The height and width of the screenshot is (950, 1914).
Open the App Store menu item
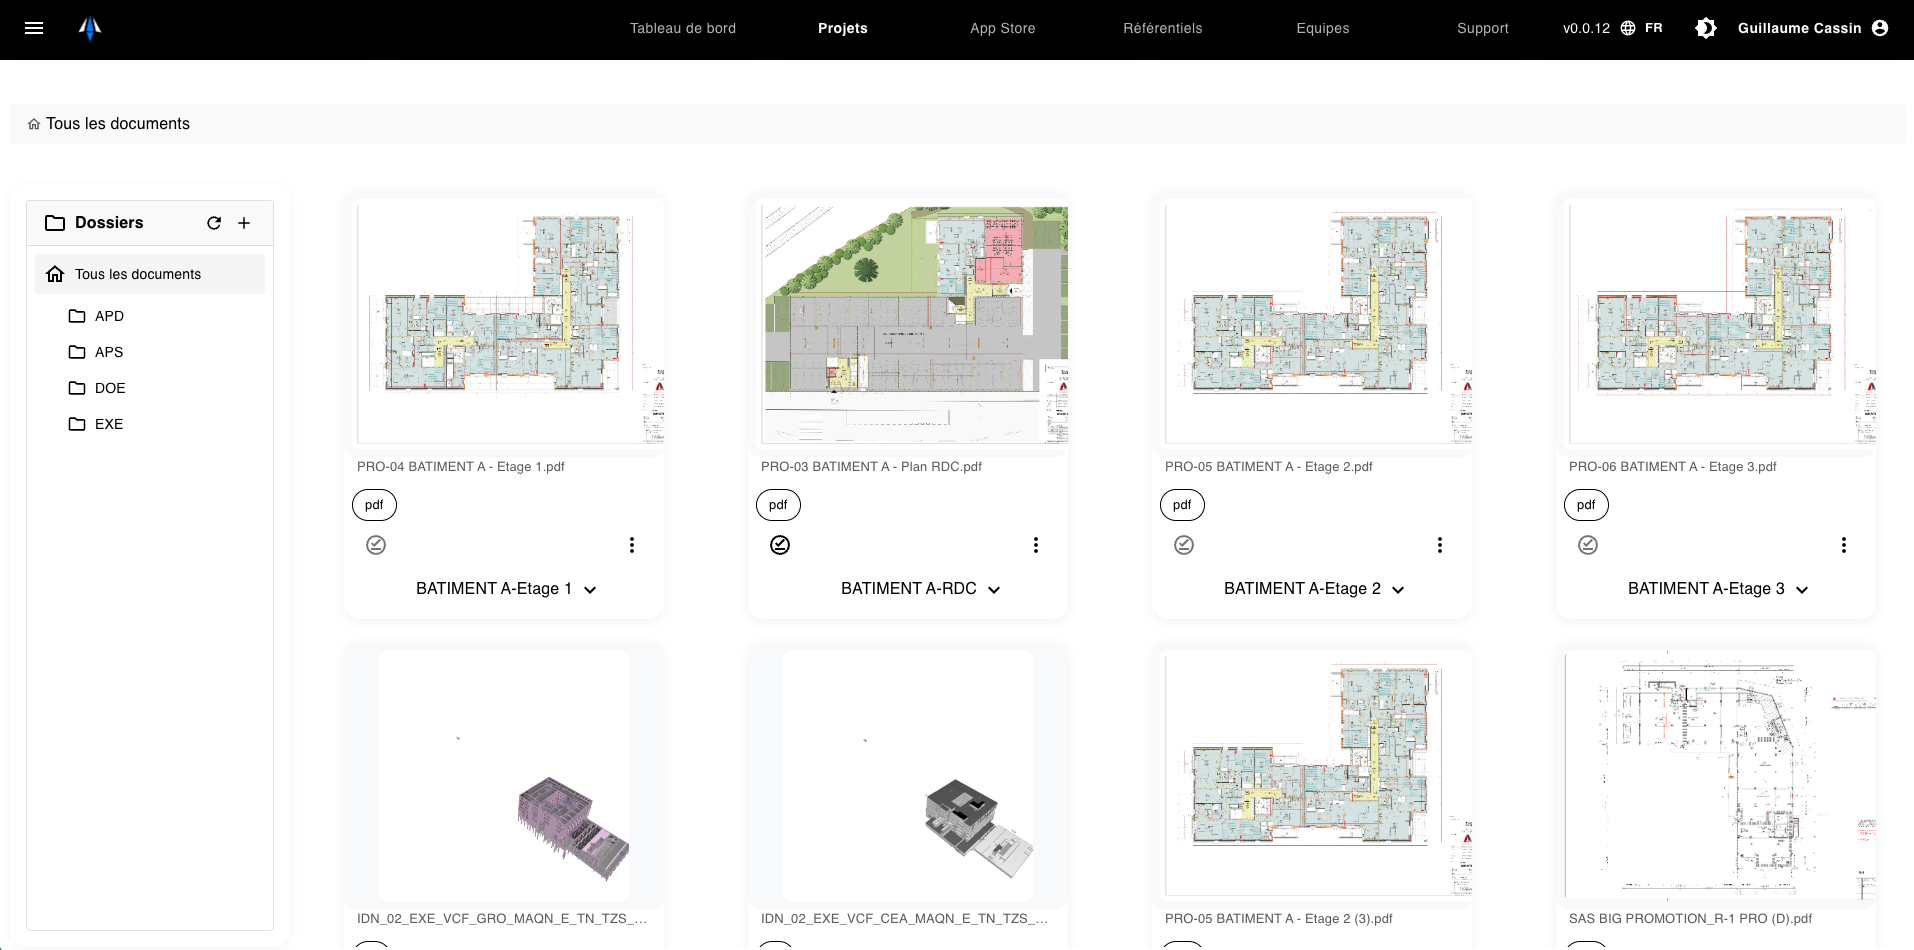[1001, 28]
